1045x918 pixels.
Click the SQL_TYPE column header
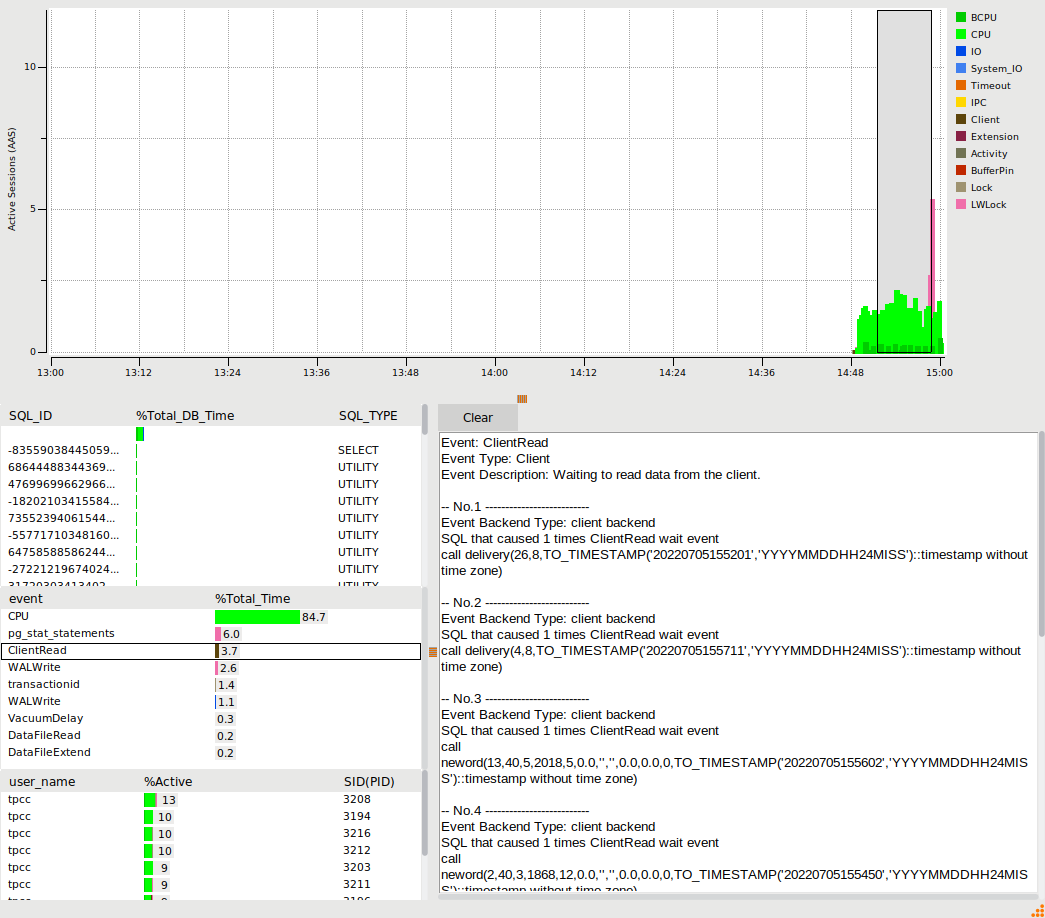tap(368, 416)
